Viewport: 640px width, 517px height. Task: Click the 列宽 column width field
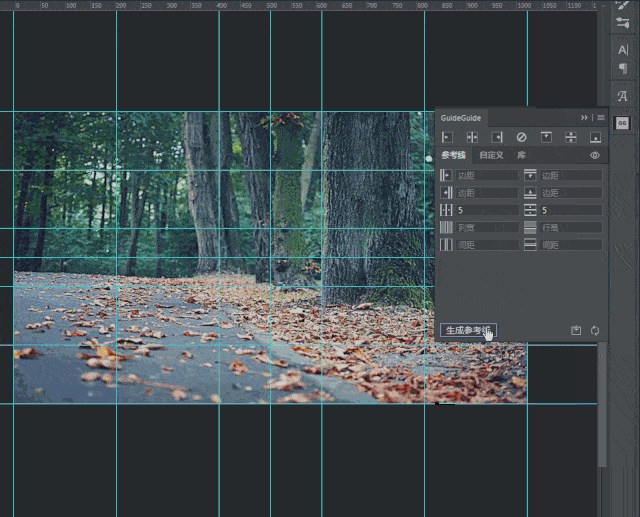tap(486, 228)
